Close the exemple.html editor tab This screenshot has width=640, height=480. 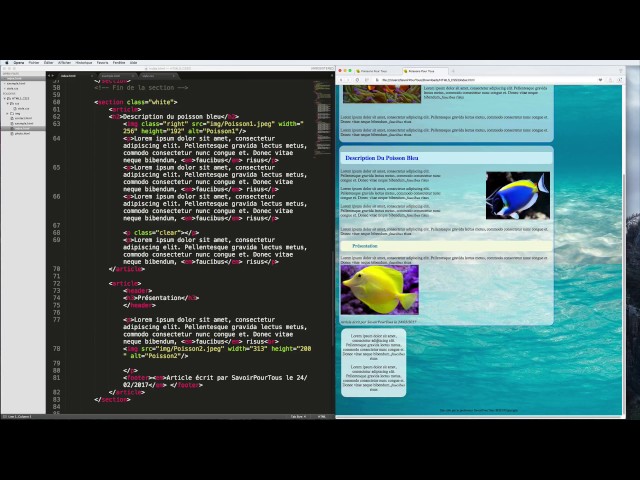[x=133, y=76]
